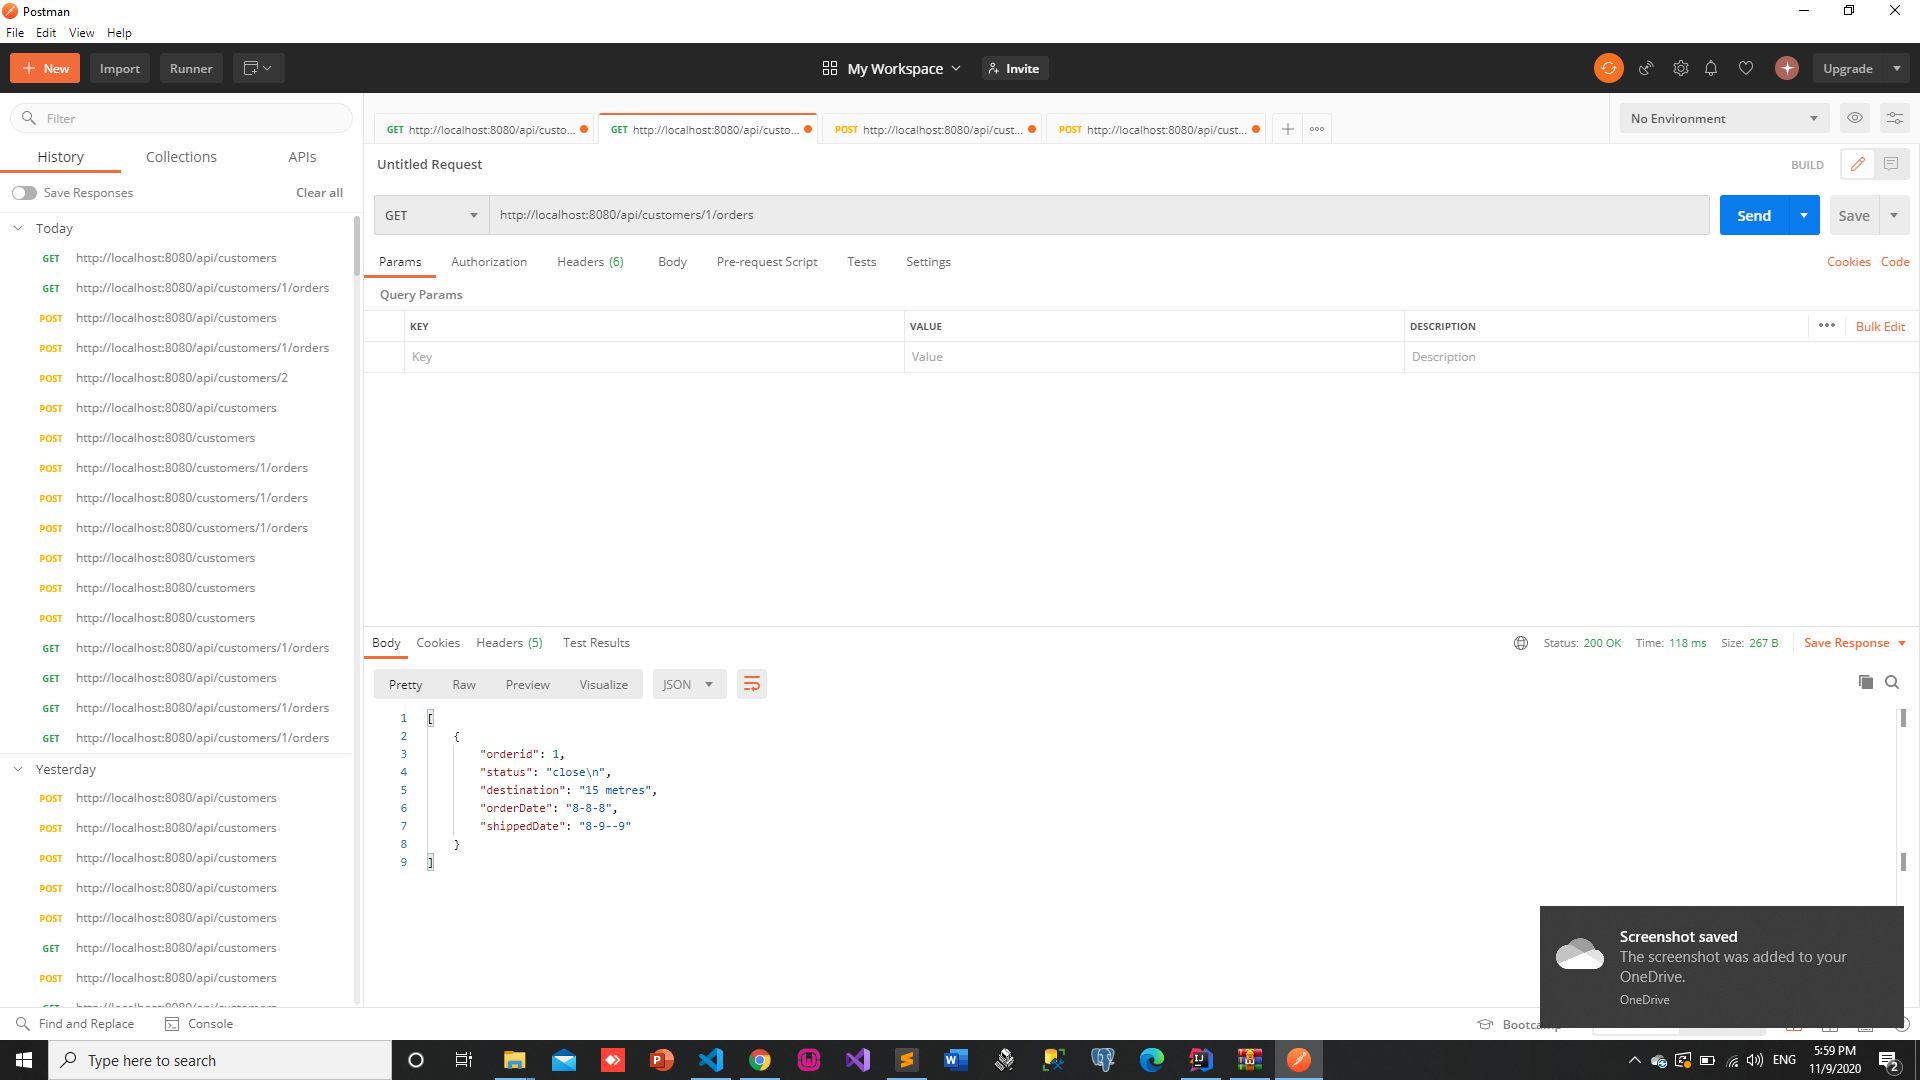1920x1080 pixels.
Task: Open the settings gear icon
Action: [x=1680, y=67]
